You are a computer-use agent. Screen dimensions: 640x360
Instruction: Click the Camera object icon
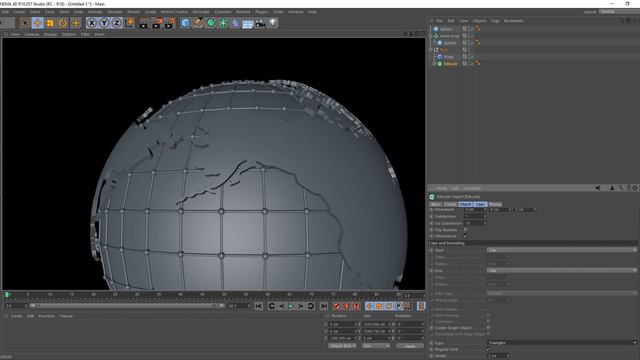click(x=260, y=23)
